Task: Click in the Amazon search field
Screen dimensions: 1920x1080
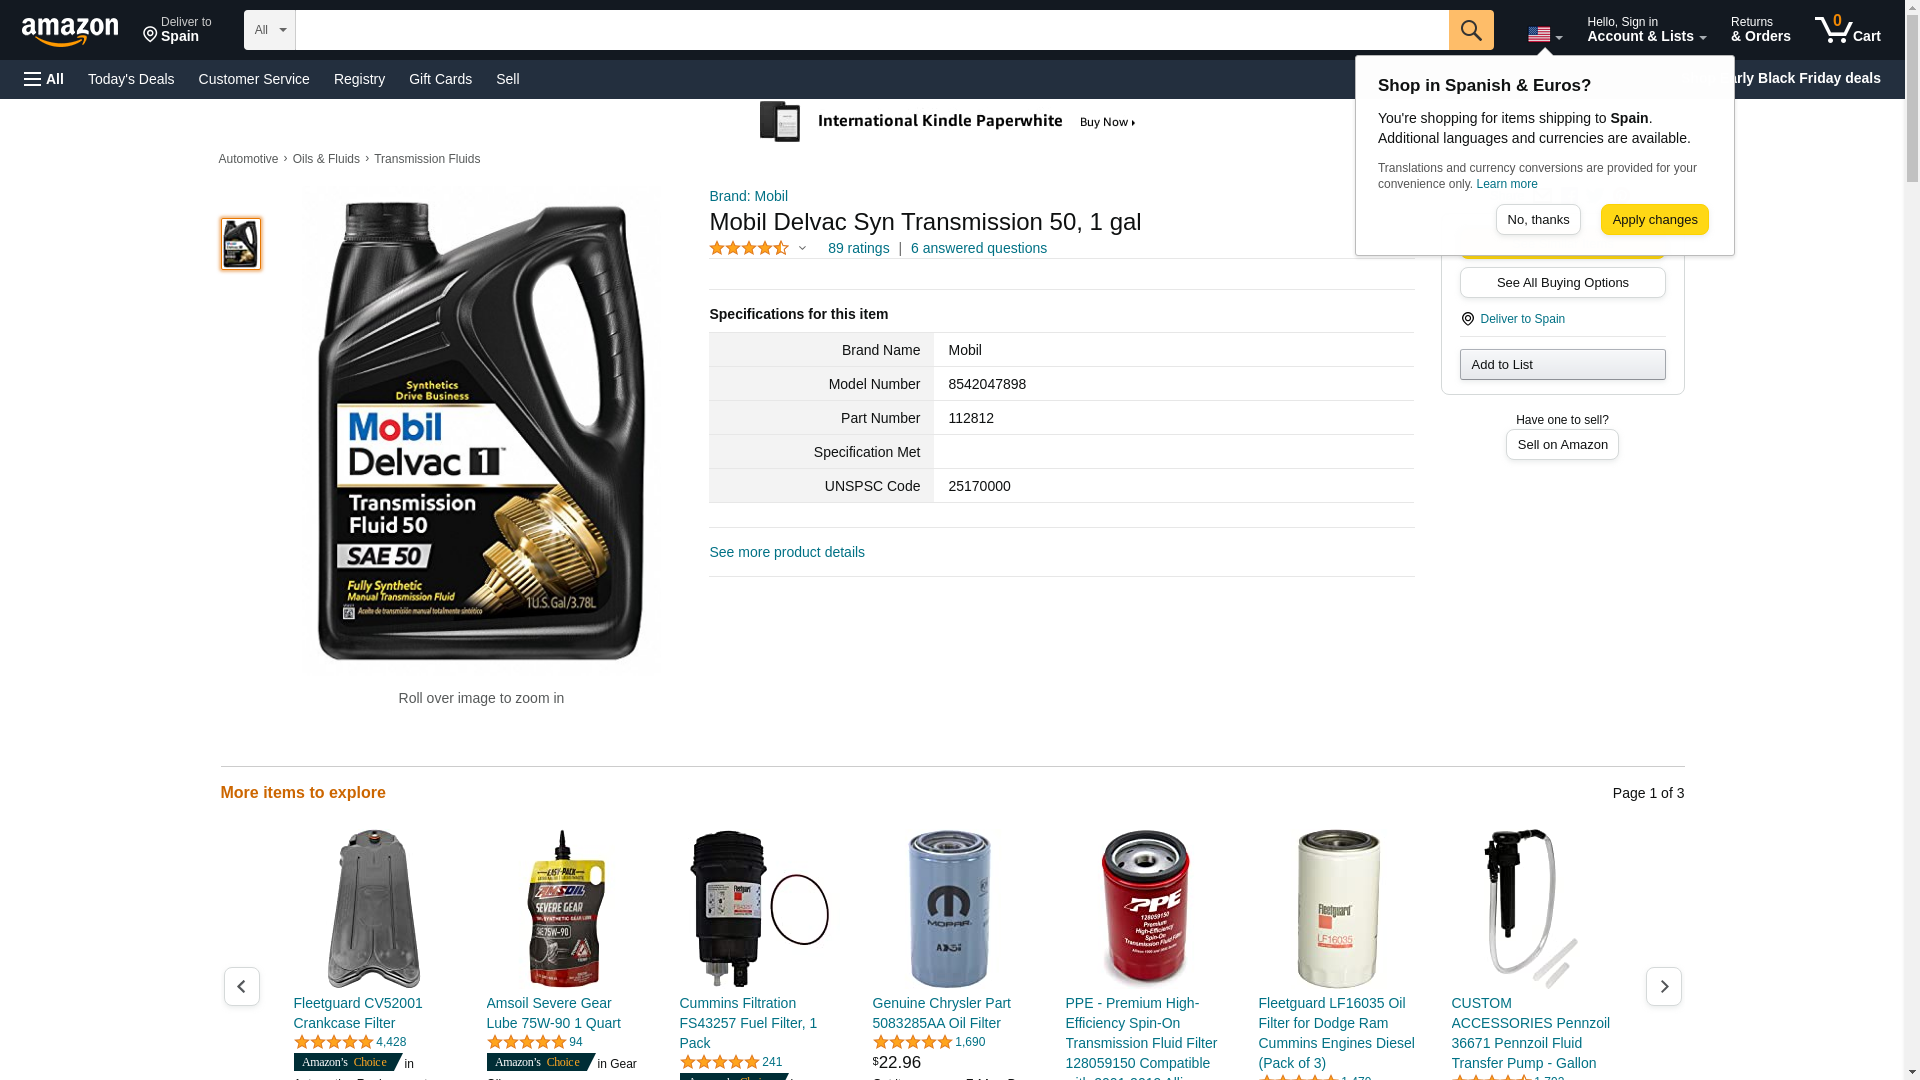Action: pos(872,30)
